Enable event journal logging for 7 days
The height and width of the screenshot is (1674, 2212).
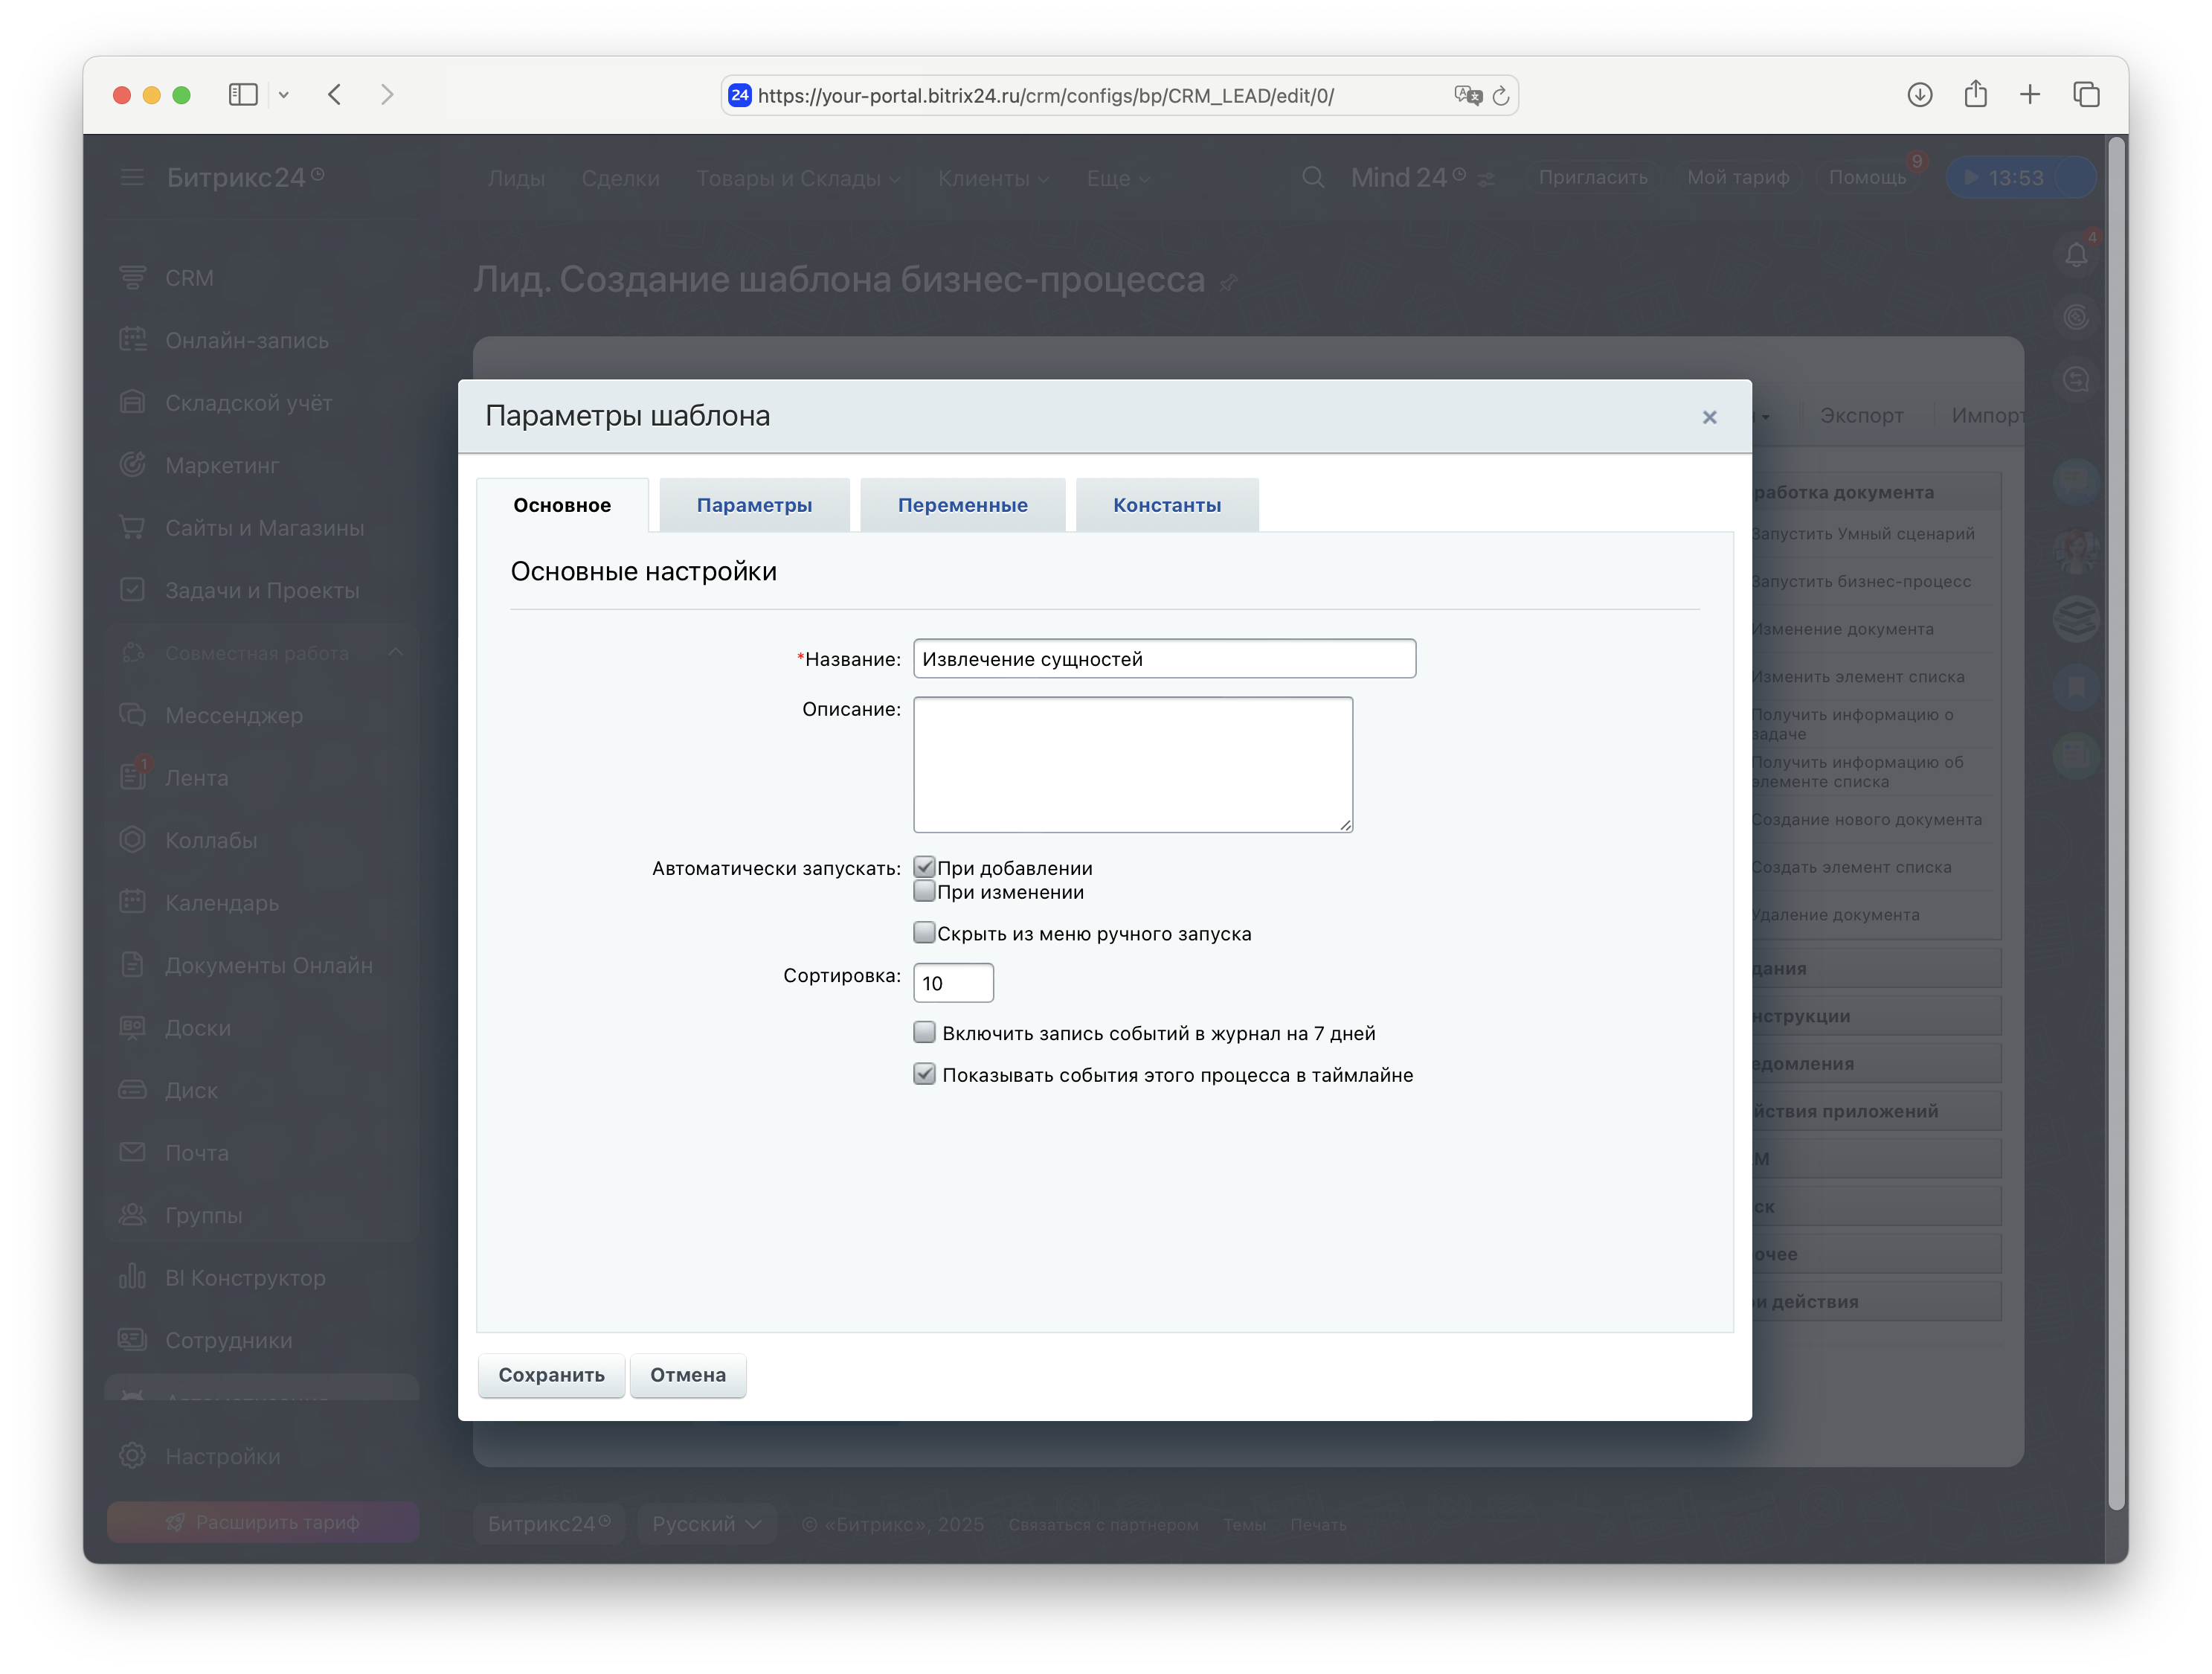[924, 1032]
